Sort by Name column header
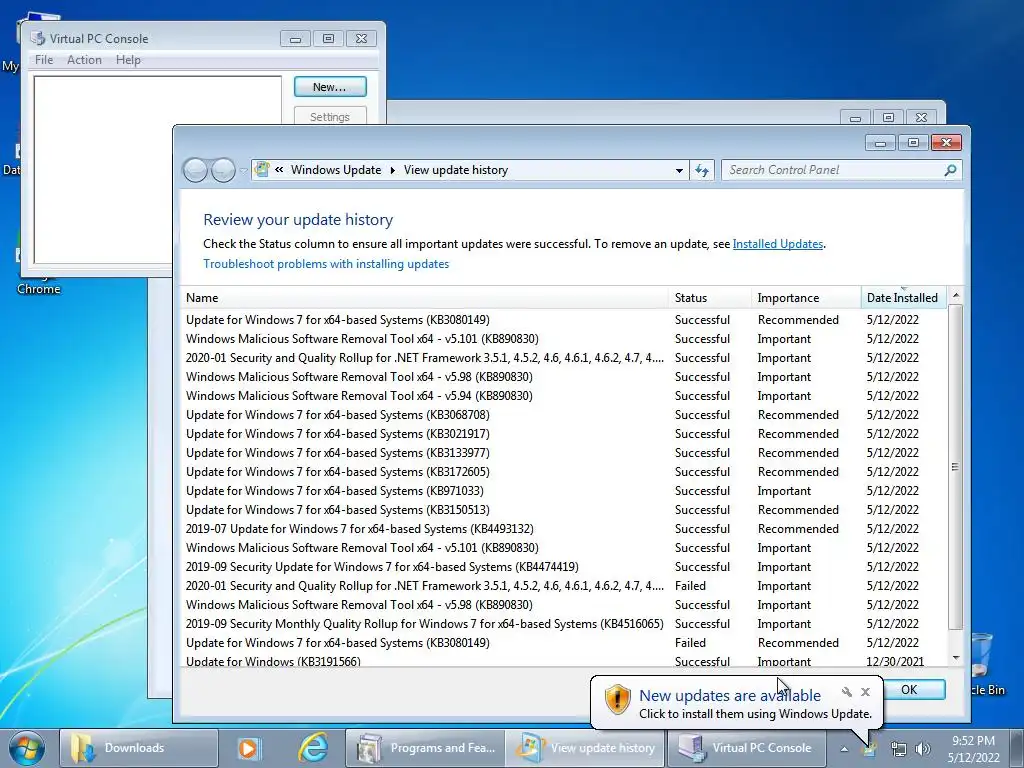This screenshot has height=768, width=1024. coord(424,298)
